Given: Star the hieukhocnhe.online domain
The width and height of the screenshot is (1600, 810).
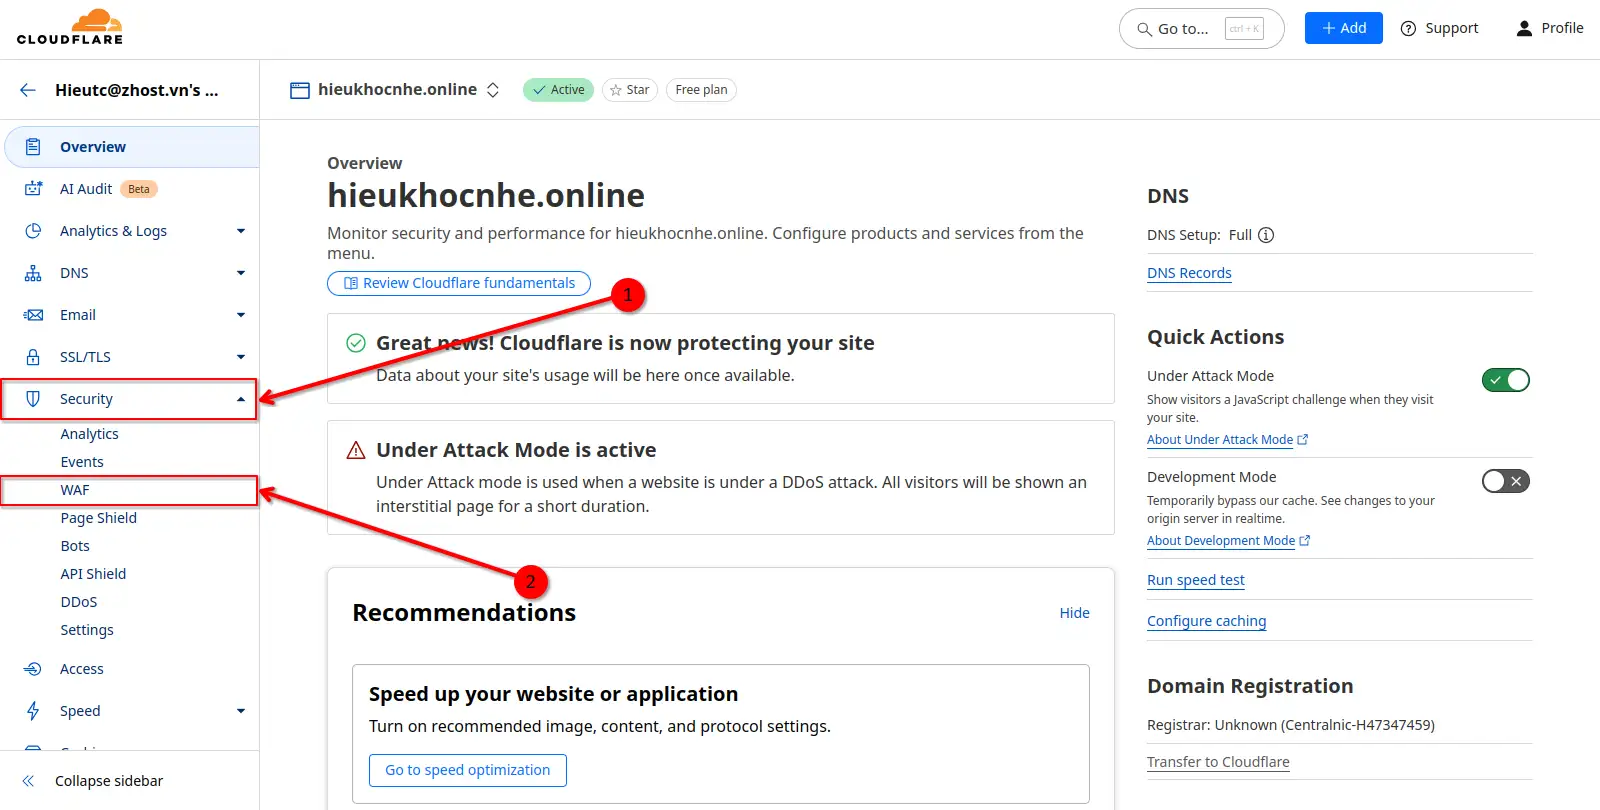Looking at the screenshot, I should (630, 90).
